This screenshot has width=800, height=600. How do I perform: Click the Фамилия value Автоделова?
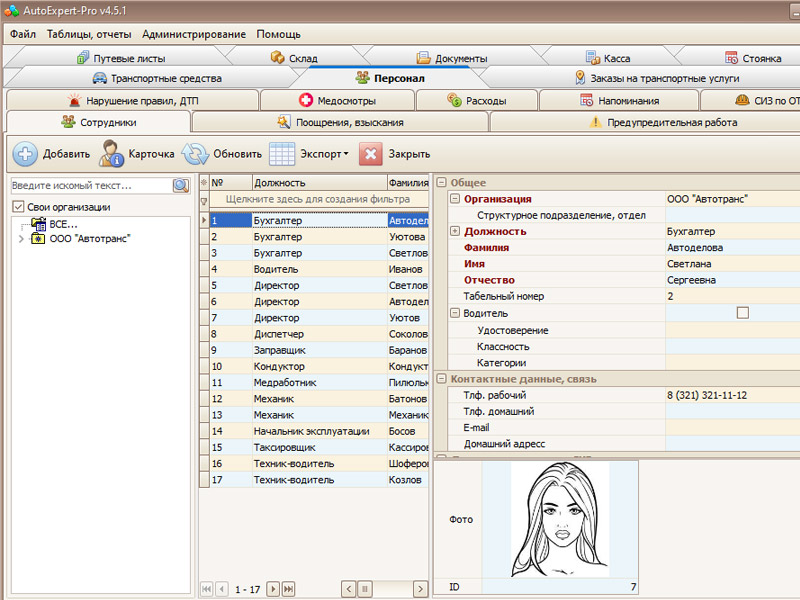click(694, 247)
